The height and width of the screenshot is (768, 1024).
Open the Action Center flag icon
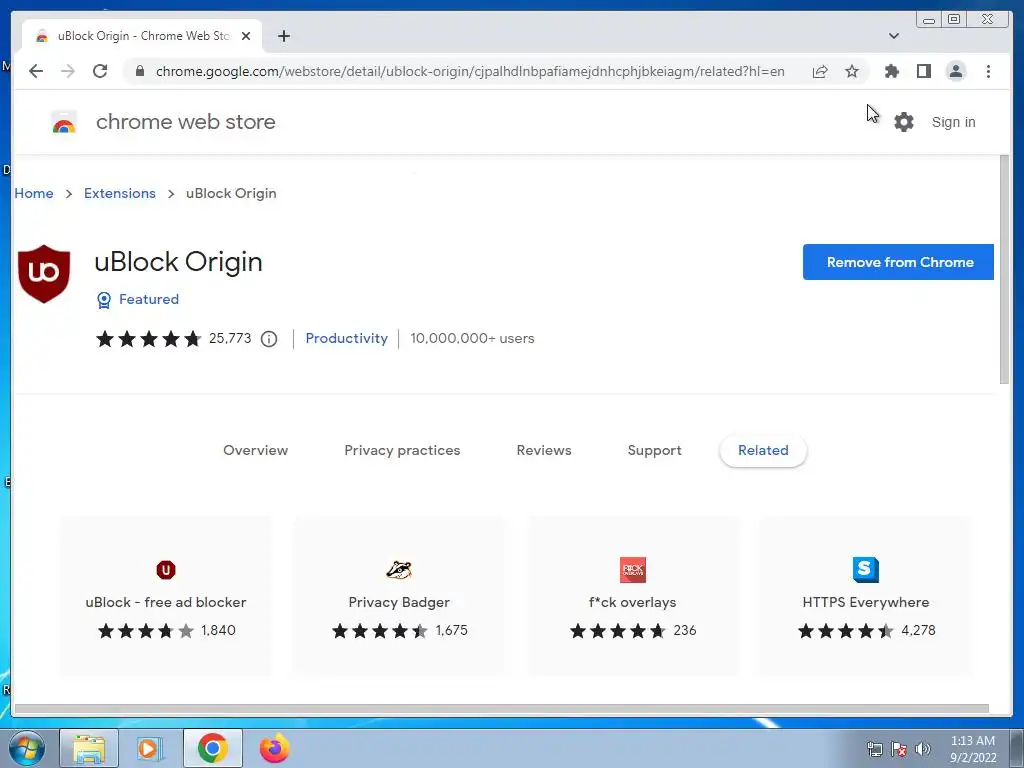(899, 749)
